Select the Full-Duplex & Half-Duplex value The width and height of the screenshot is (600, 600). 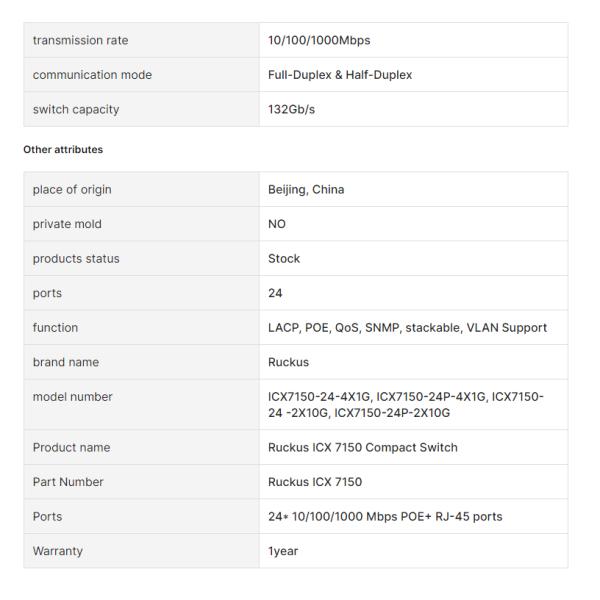click(340, 75)
